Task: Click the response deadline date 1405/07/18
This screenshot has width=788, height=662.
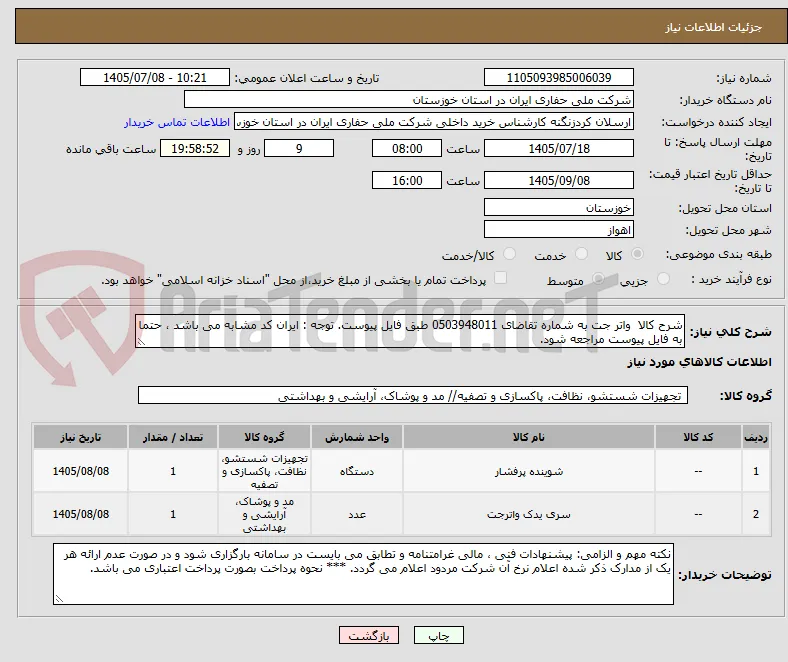Action: coord(559,148)
